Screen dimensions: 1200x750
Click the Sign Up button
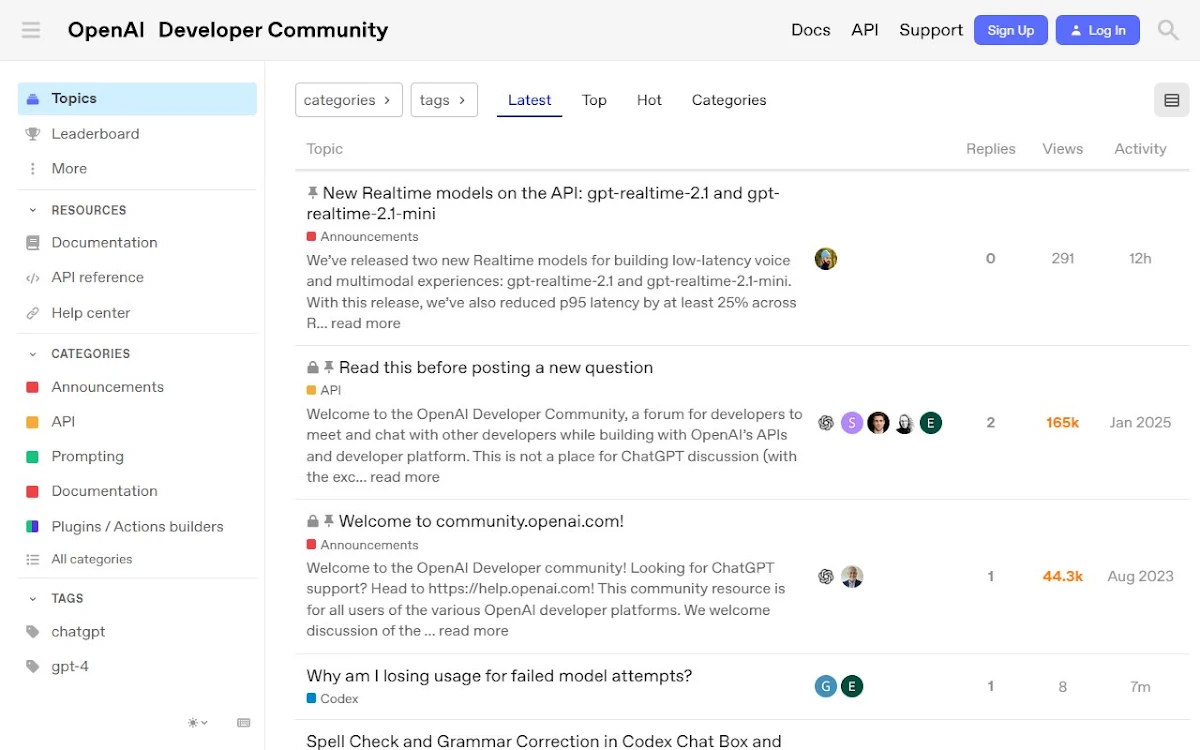1011,30
